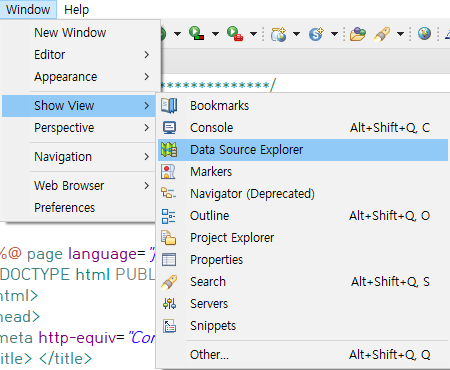Open the Help menu

[76, 9]
